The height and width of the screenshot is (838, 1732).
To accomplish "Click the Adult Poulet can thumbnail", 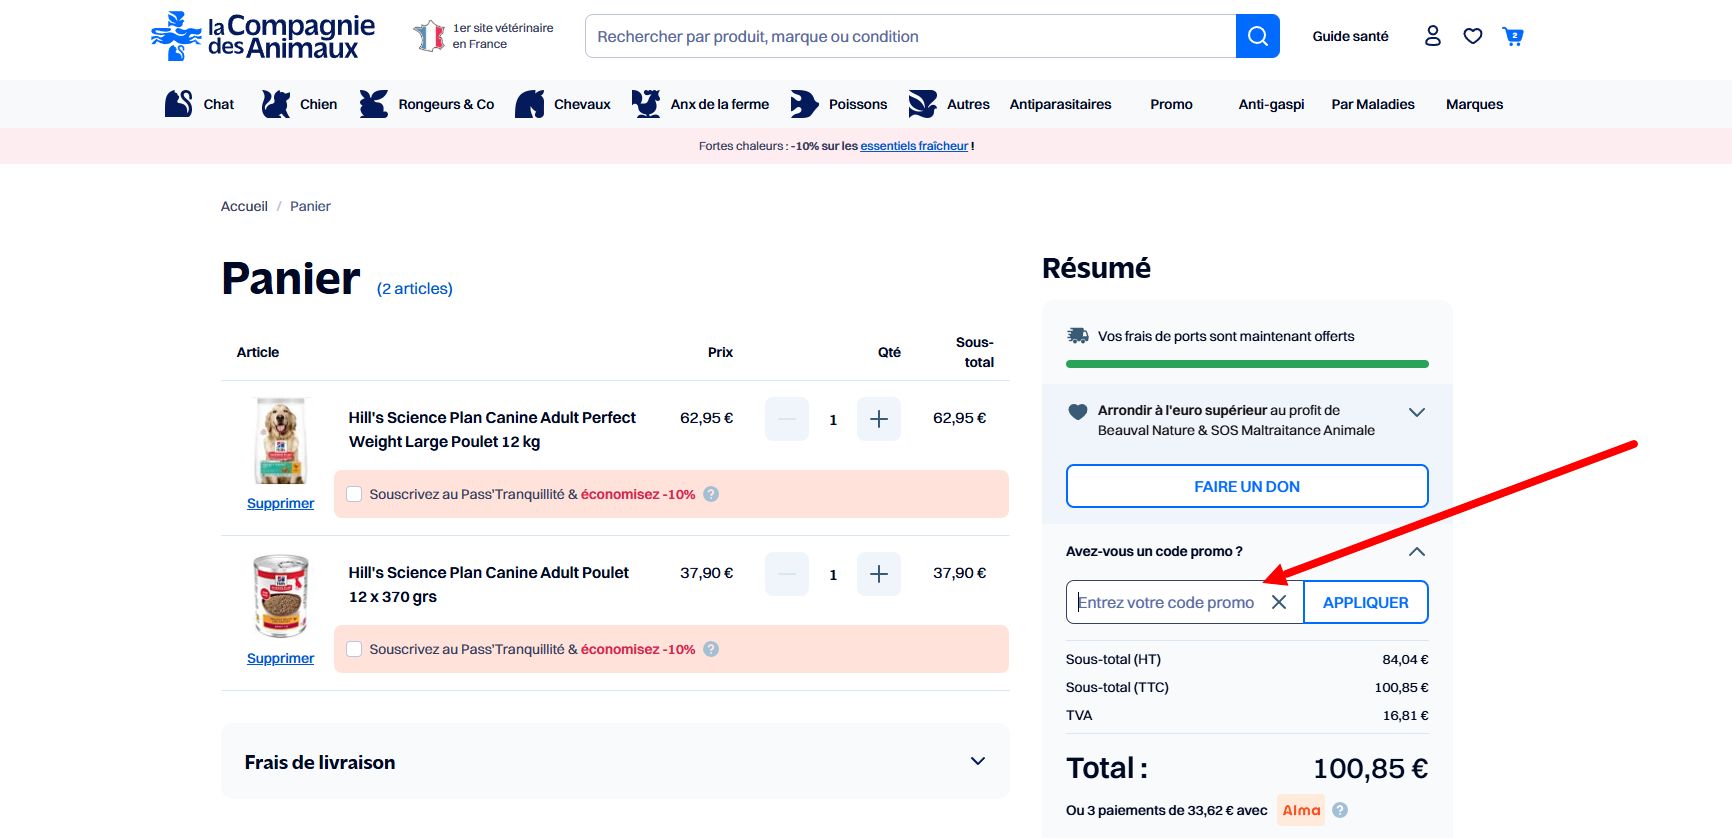I will coord(281,596).
